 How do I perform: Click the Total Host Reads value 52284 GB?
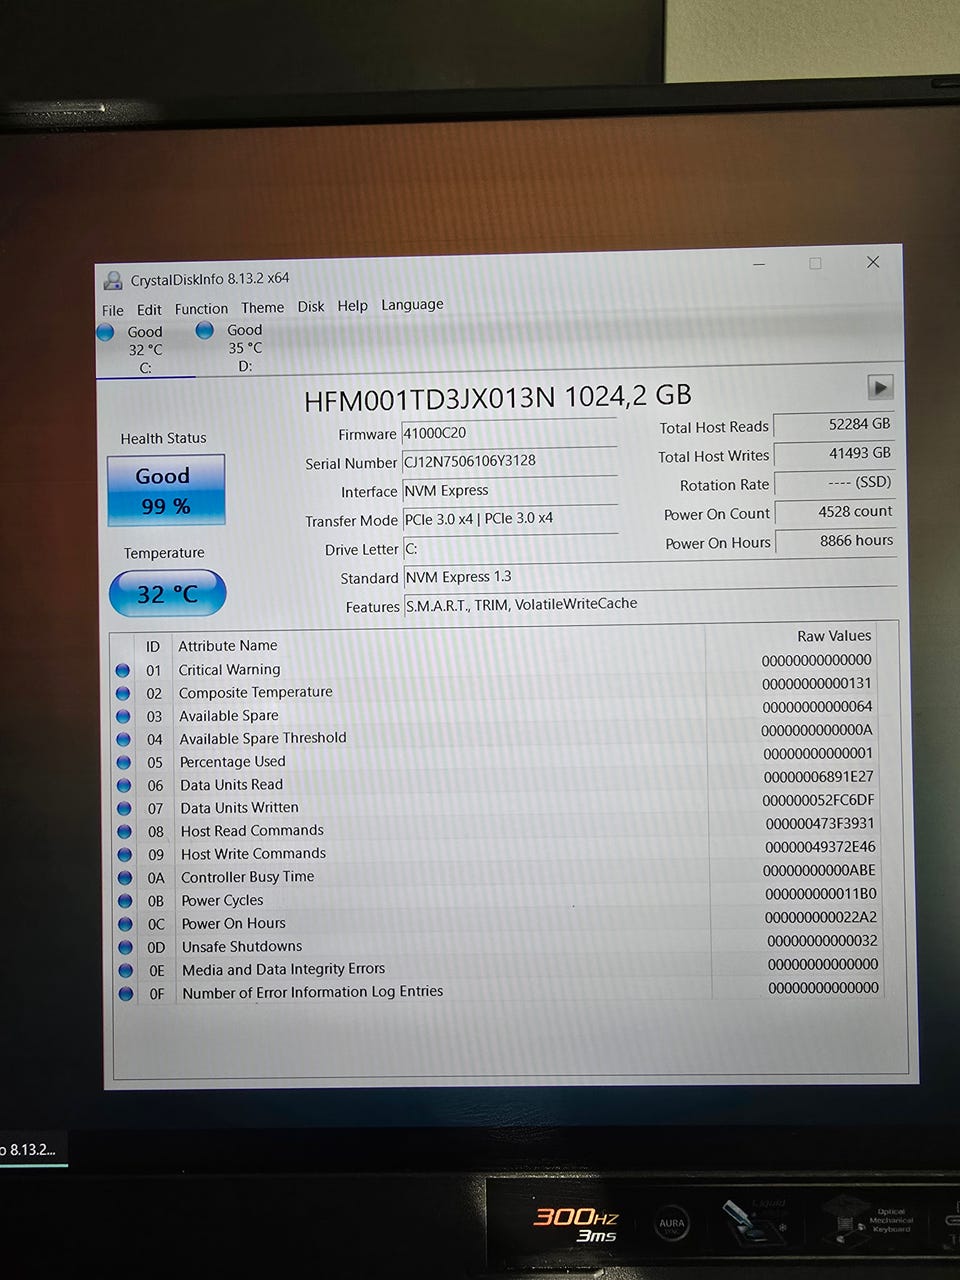[834, 424]
